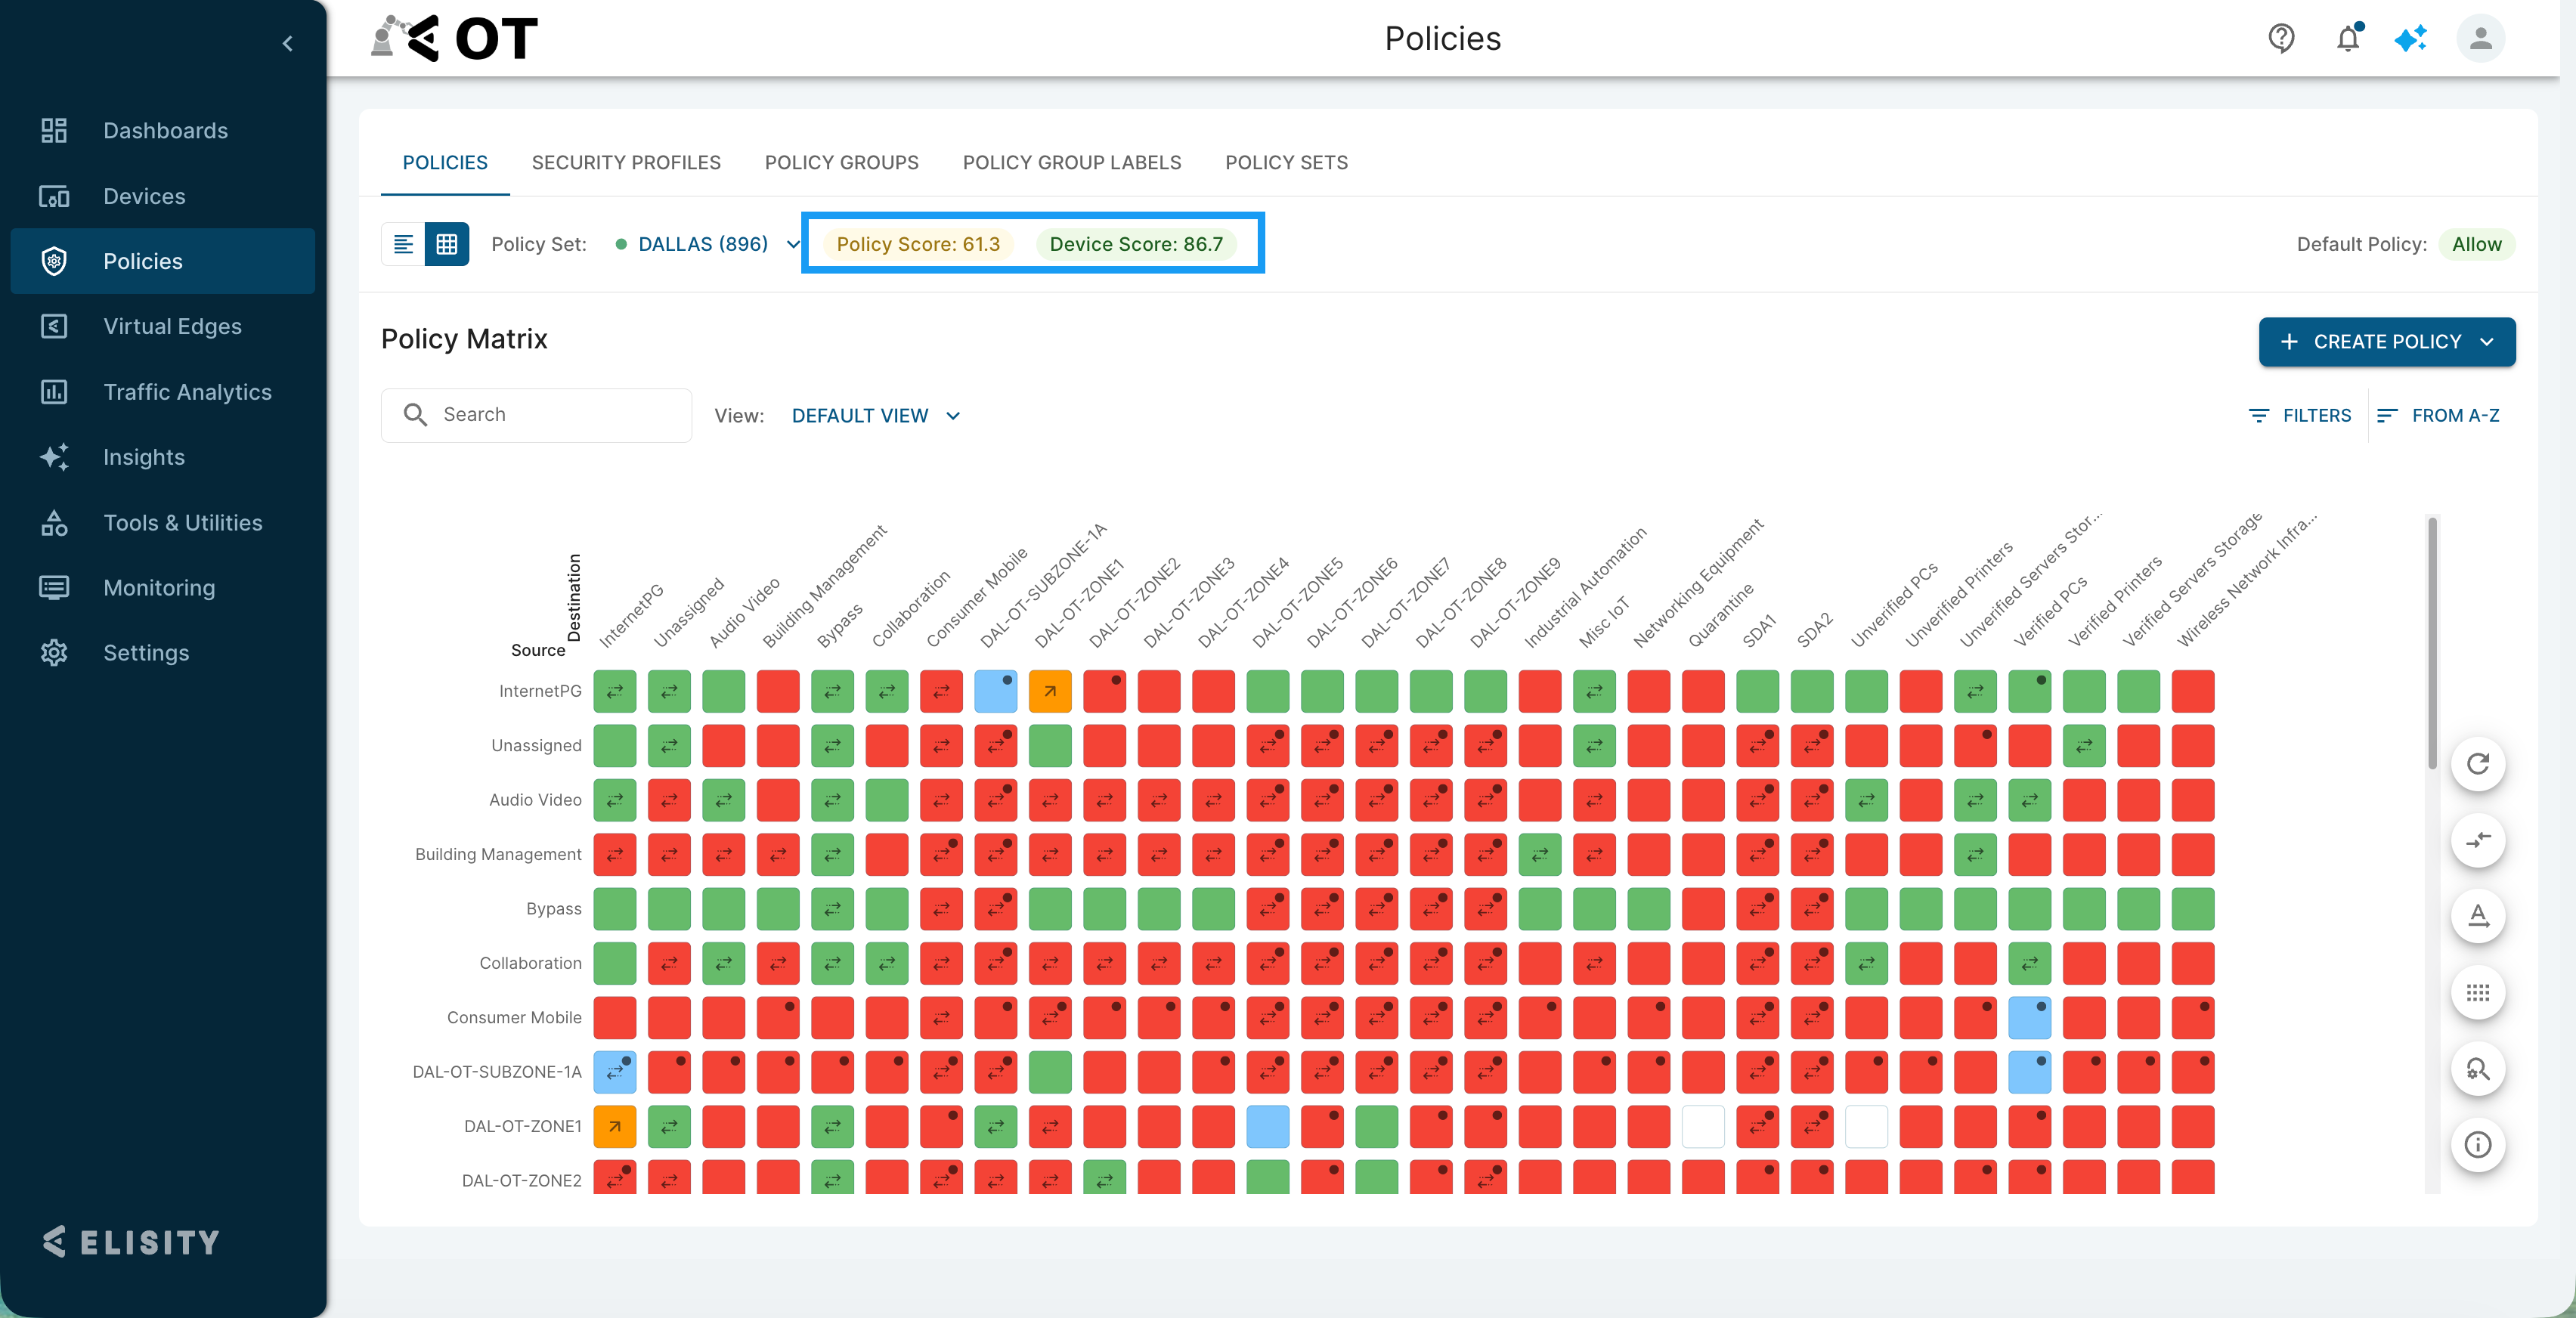This screenshot has height=1318, width=2576.
Task: Open the help question mark icon
Action: pos(2281,38)
